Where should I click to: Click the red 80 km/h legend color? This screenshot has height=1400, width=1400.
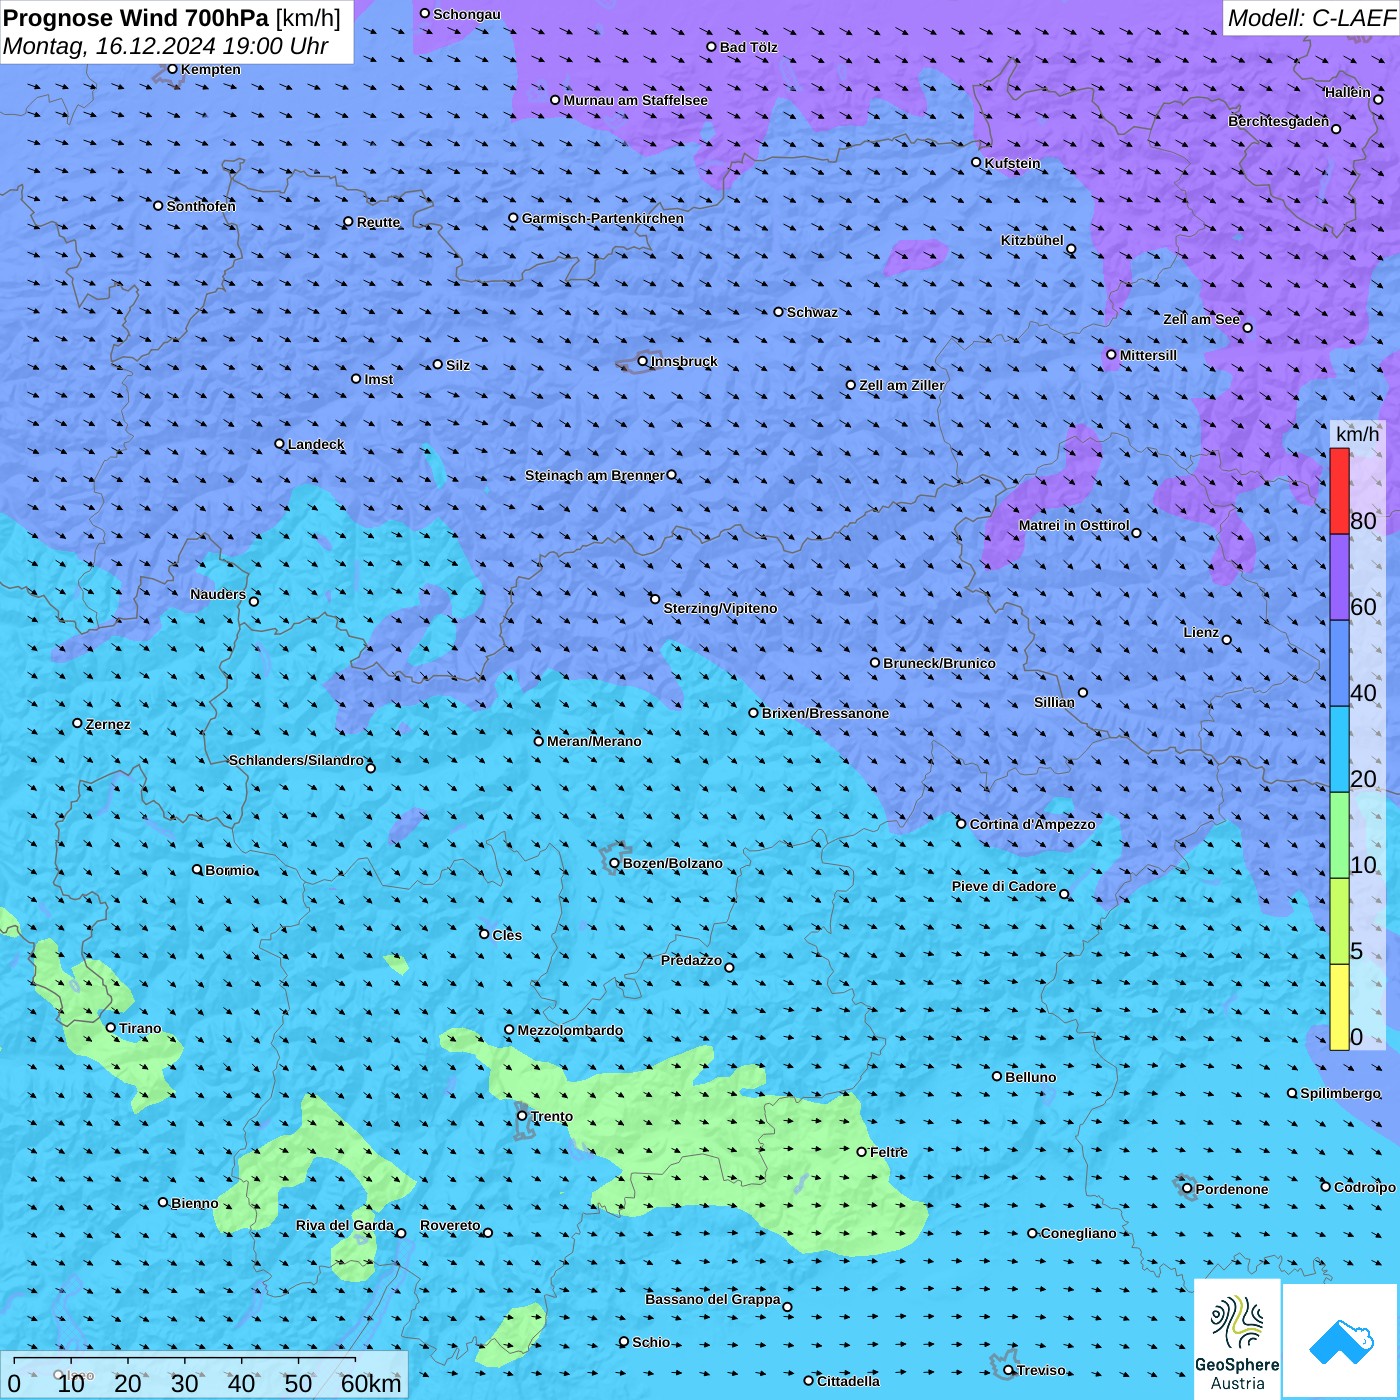pos(1340,491)
